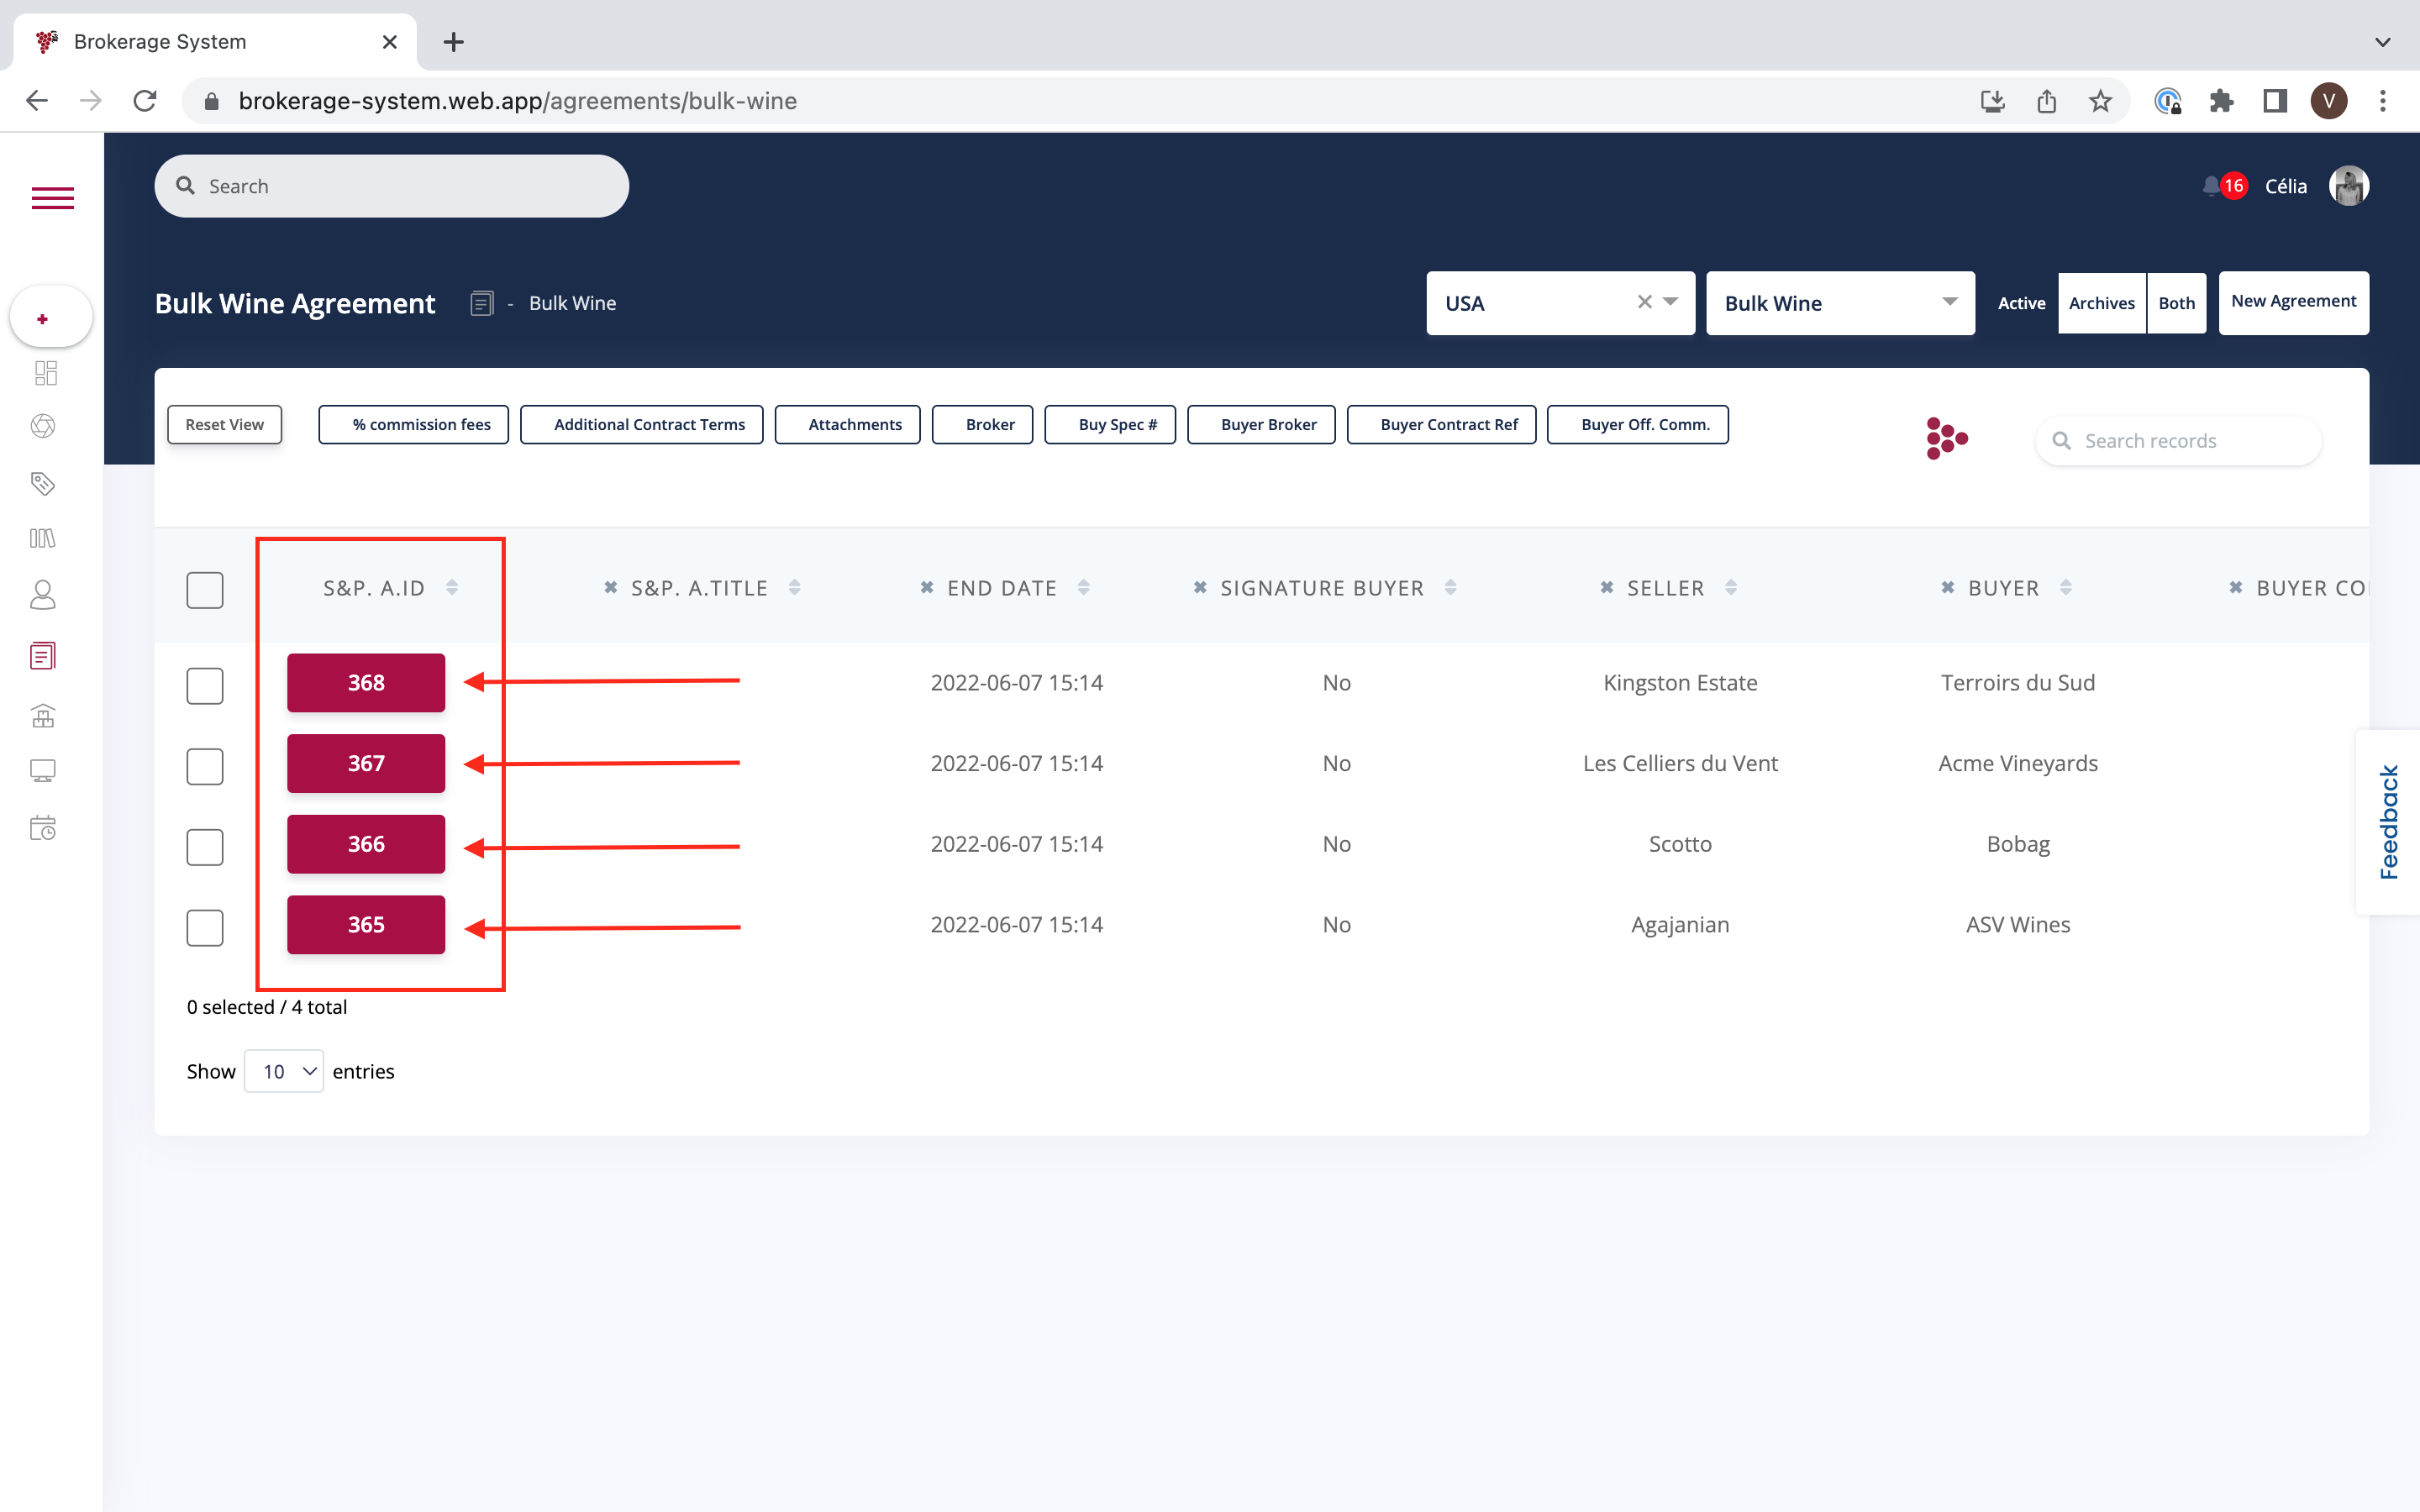The image size is (2420, 1512).
Task: Click the calendar clock sidebar icon
Action: 42,828
